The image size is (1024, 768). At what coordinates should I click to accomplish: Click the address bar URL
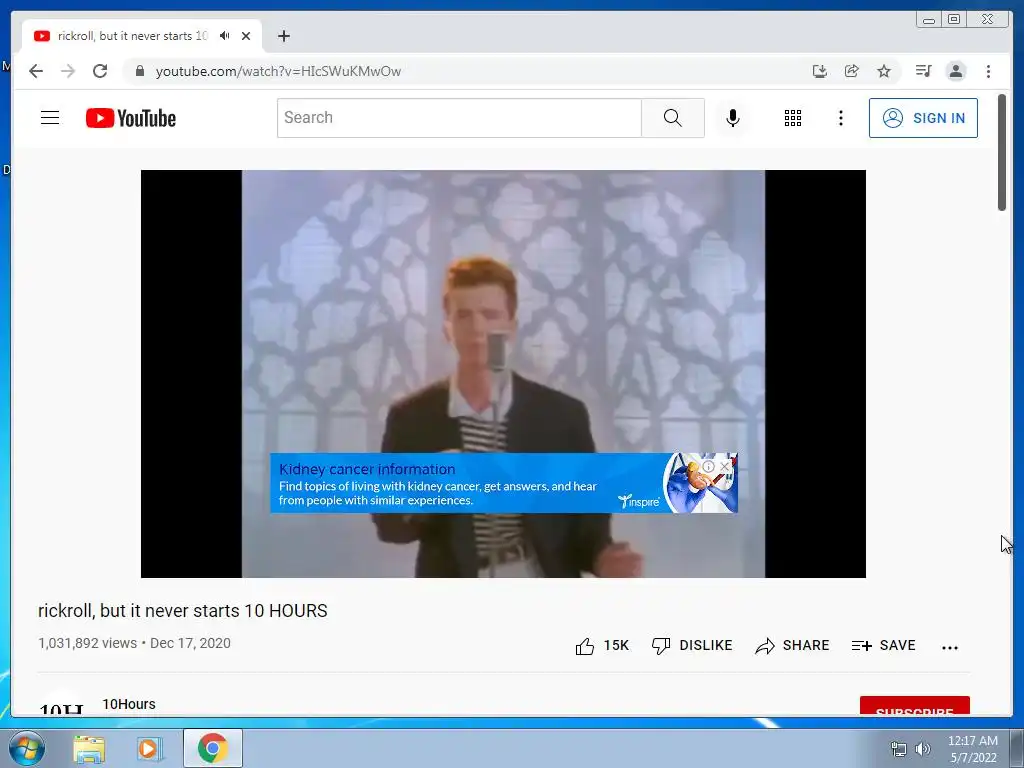click(278, 71)
